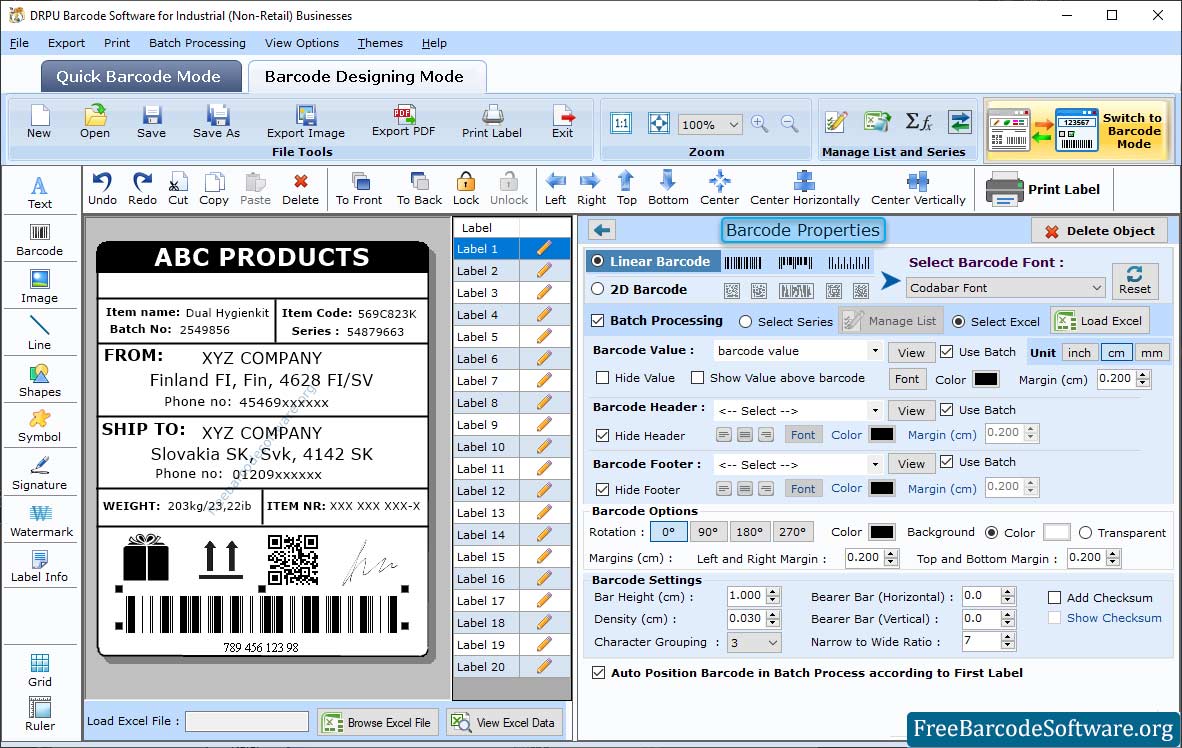Check Show Value above barcode
This screenshot has width=1182, height=748.
pos(697,378)
